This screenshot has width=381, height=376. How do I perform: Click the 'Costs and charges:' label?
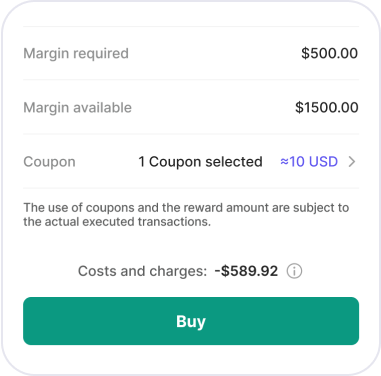[143, 271]
